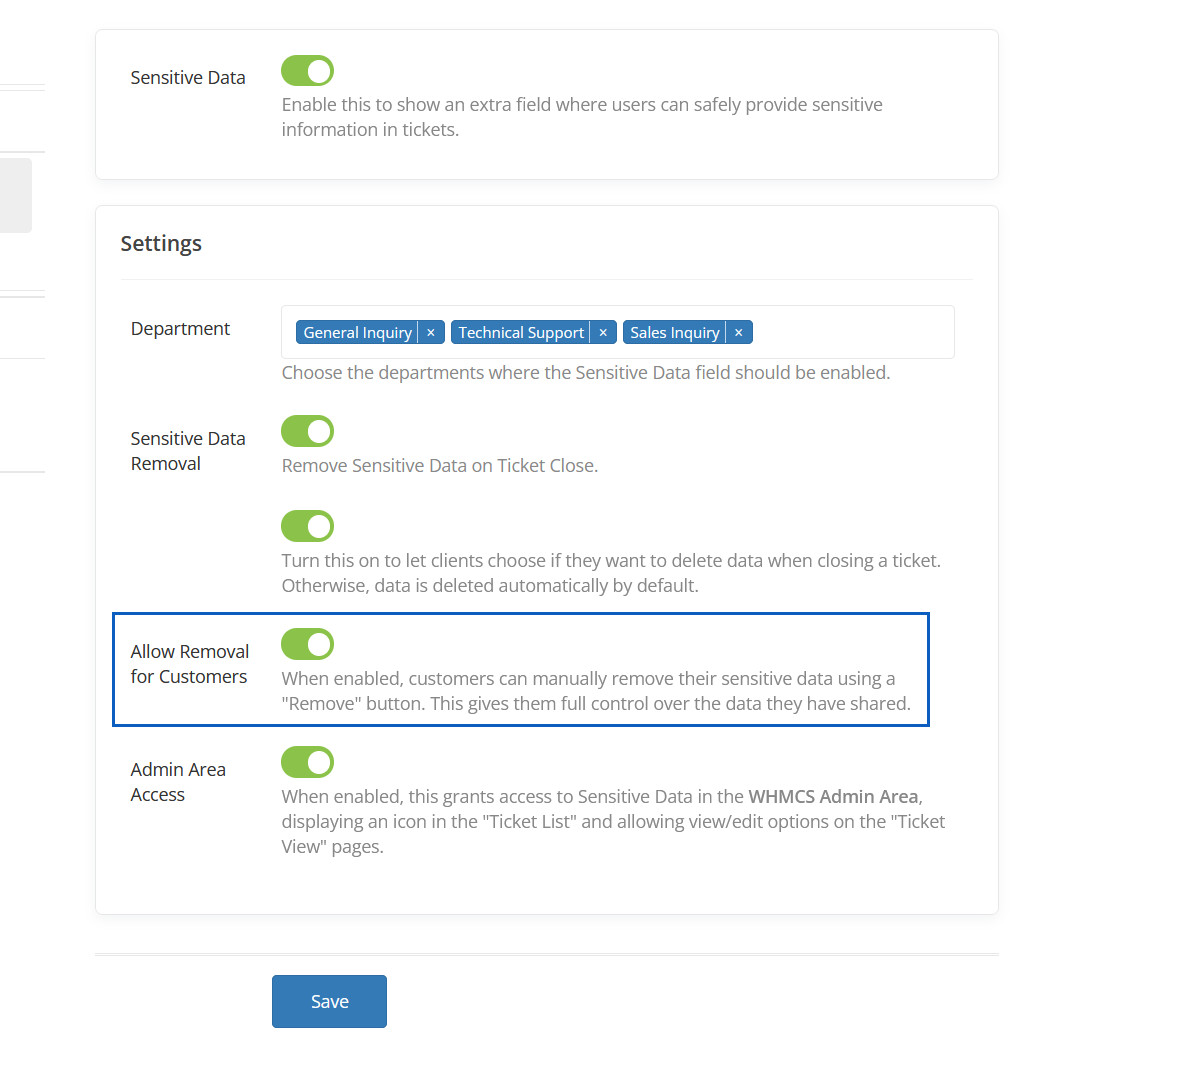Viewport: 1200px width, 1080px height.
Task: Click the Settings section heading
Action: click(x=161, y=244)
